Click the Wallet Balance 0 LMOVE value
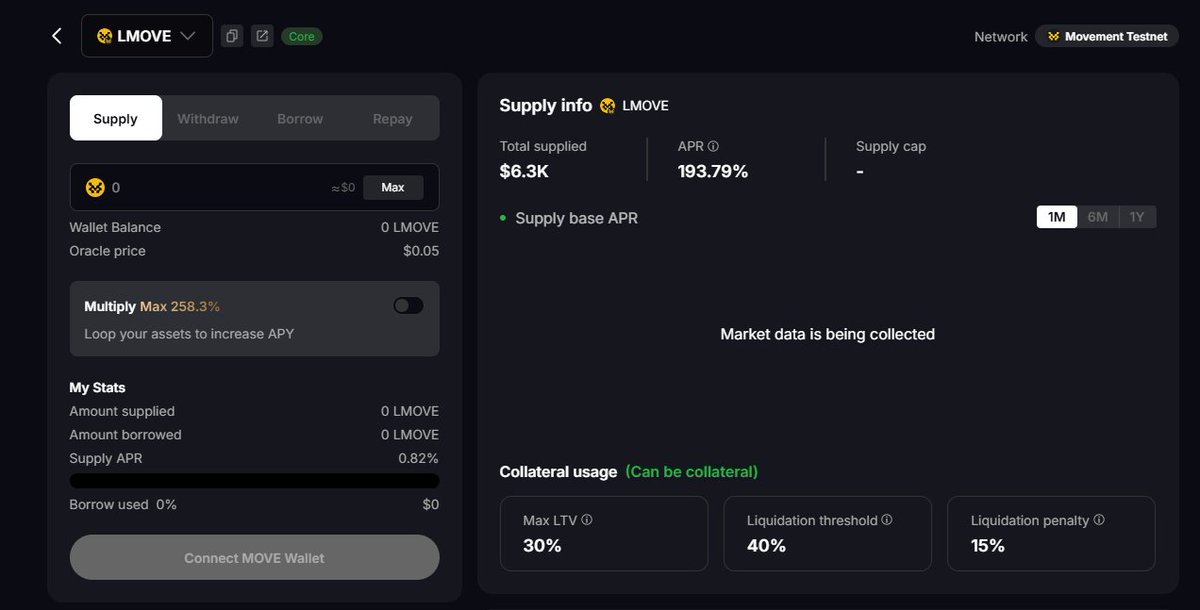Screen dimensions: 1200x610 coord(410,227)
